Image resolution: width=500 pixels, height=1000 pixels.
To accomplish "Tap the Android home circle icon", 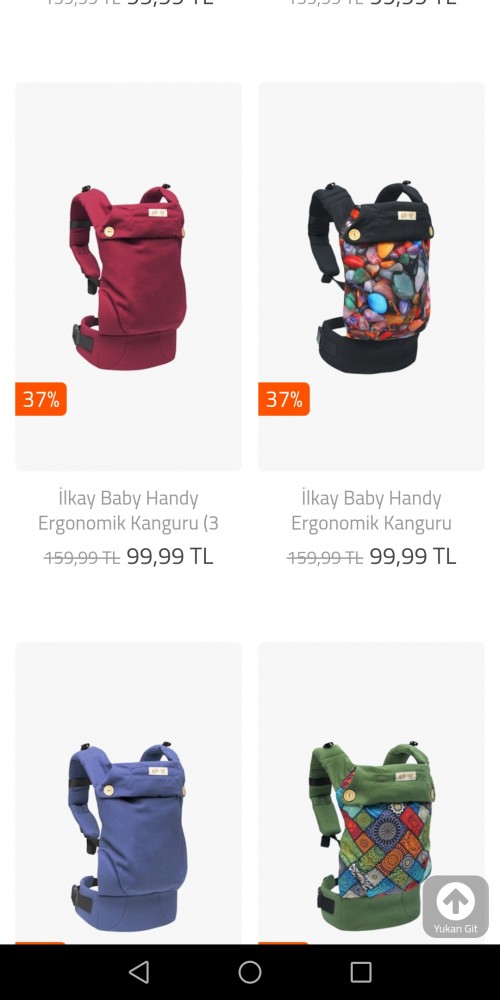I will coord(250,972).
